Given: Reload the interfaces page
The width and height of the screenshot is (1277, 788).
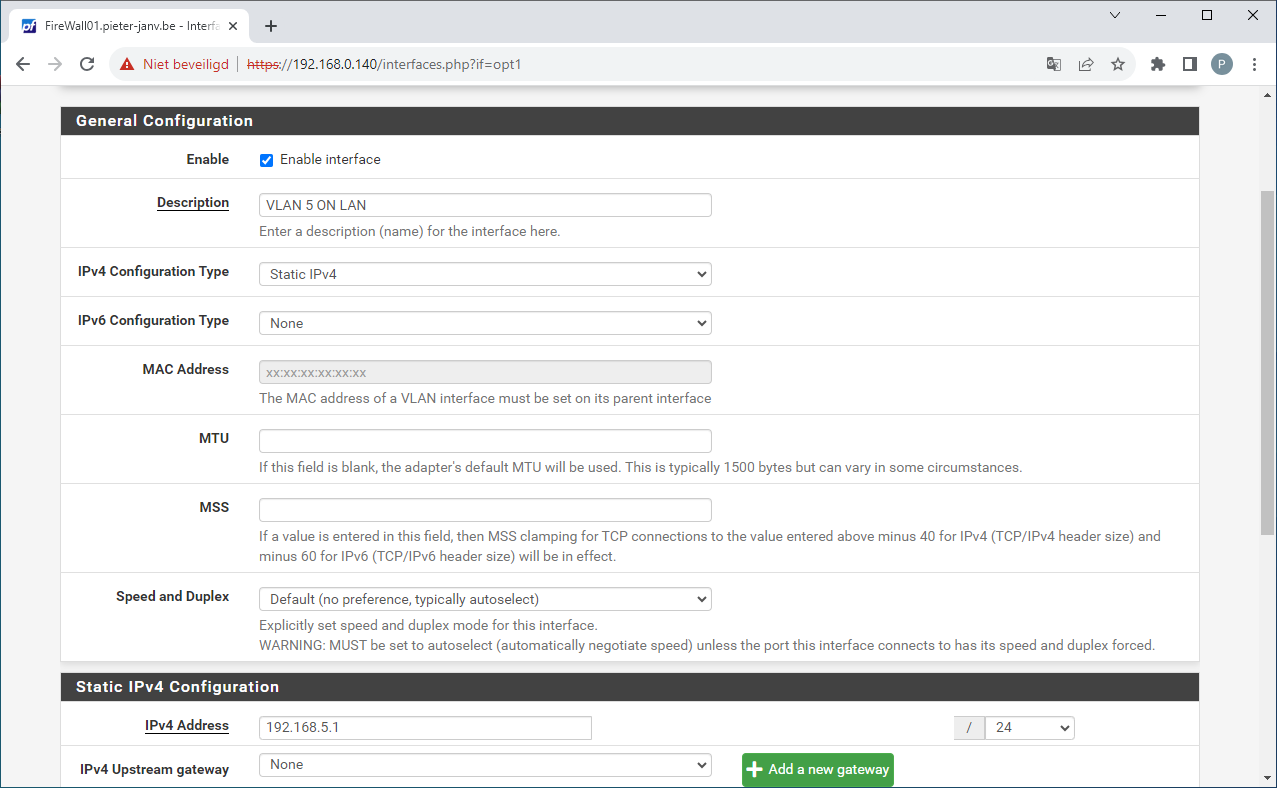Looking at the screenshot, I should point(87,63).
